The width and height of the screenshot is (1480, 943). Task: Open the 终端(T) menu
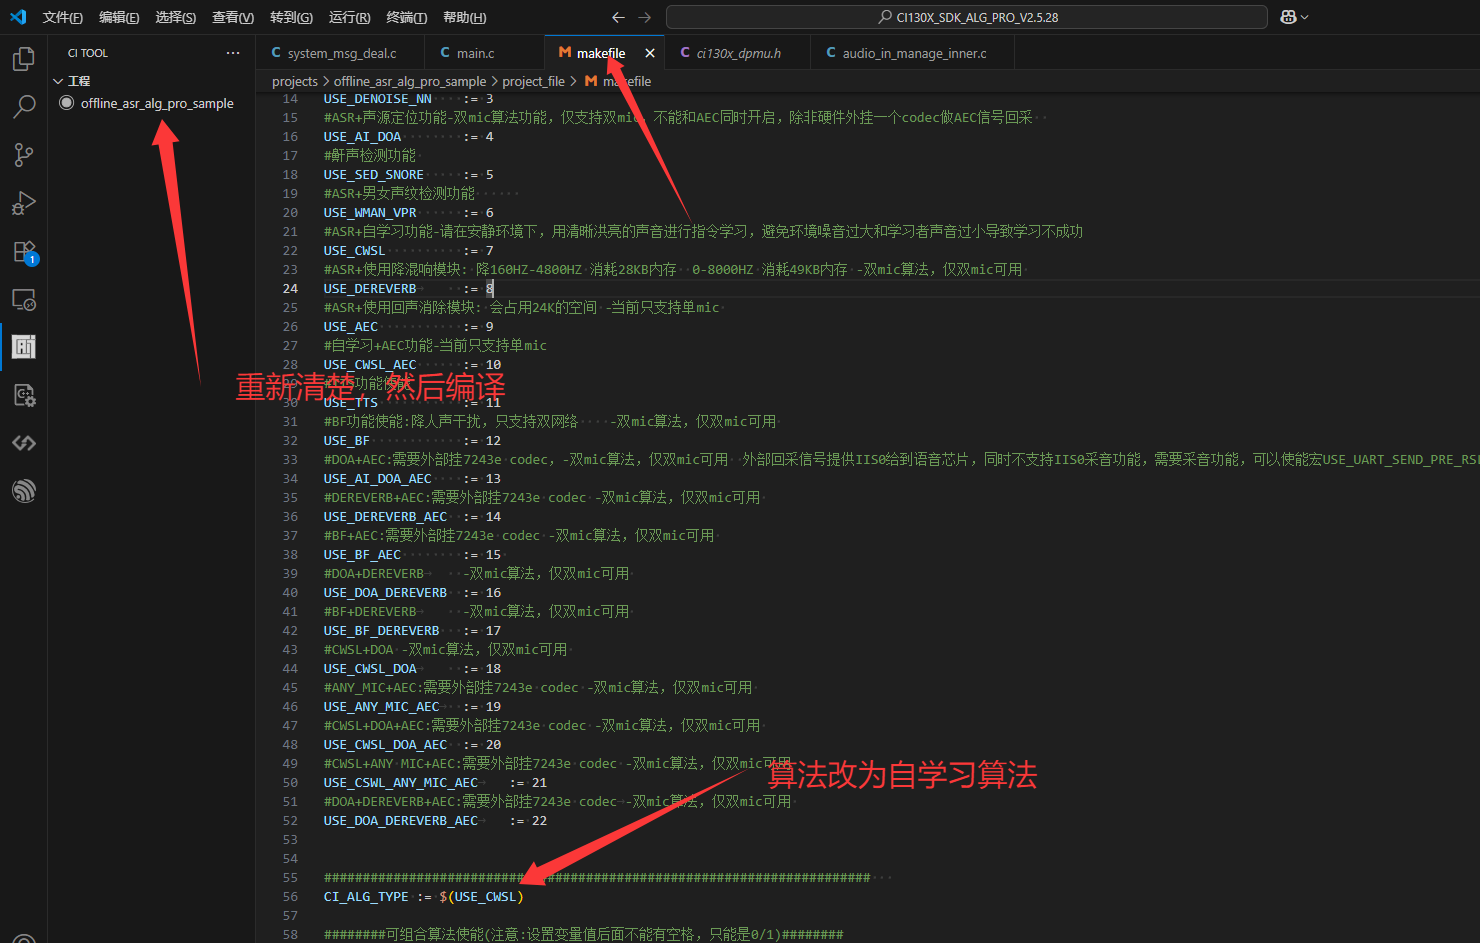click(406, 17)
